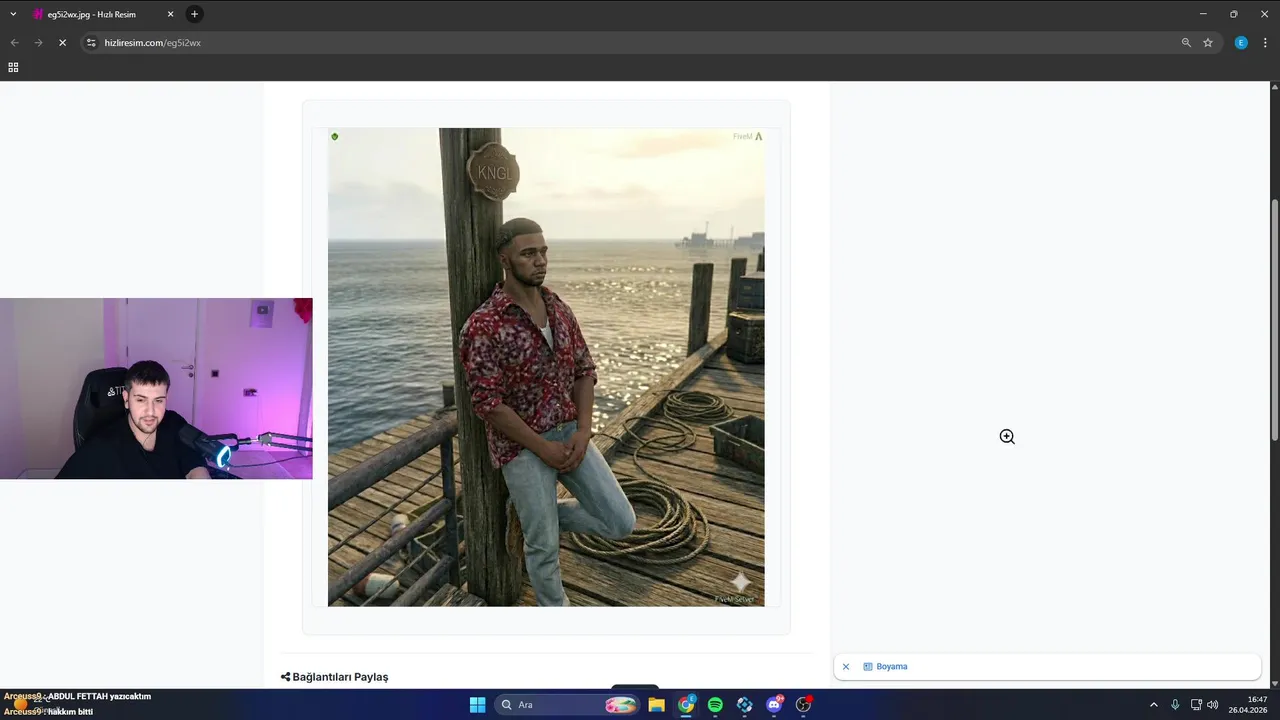Go back to the previous page
The width and height of the screenshot is (1280, 720).
(x=14, y=43)
